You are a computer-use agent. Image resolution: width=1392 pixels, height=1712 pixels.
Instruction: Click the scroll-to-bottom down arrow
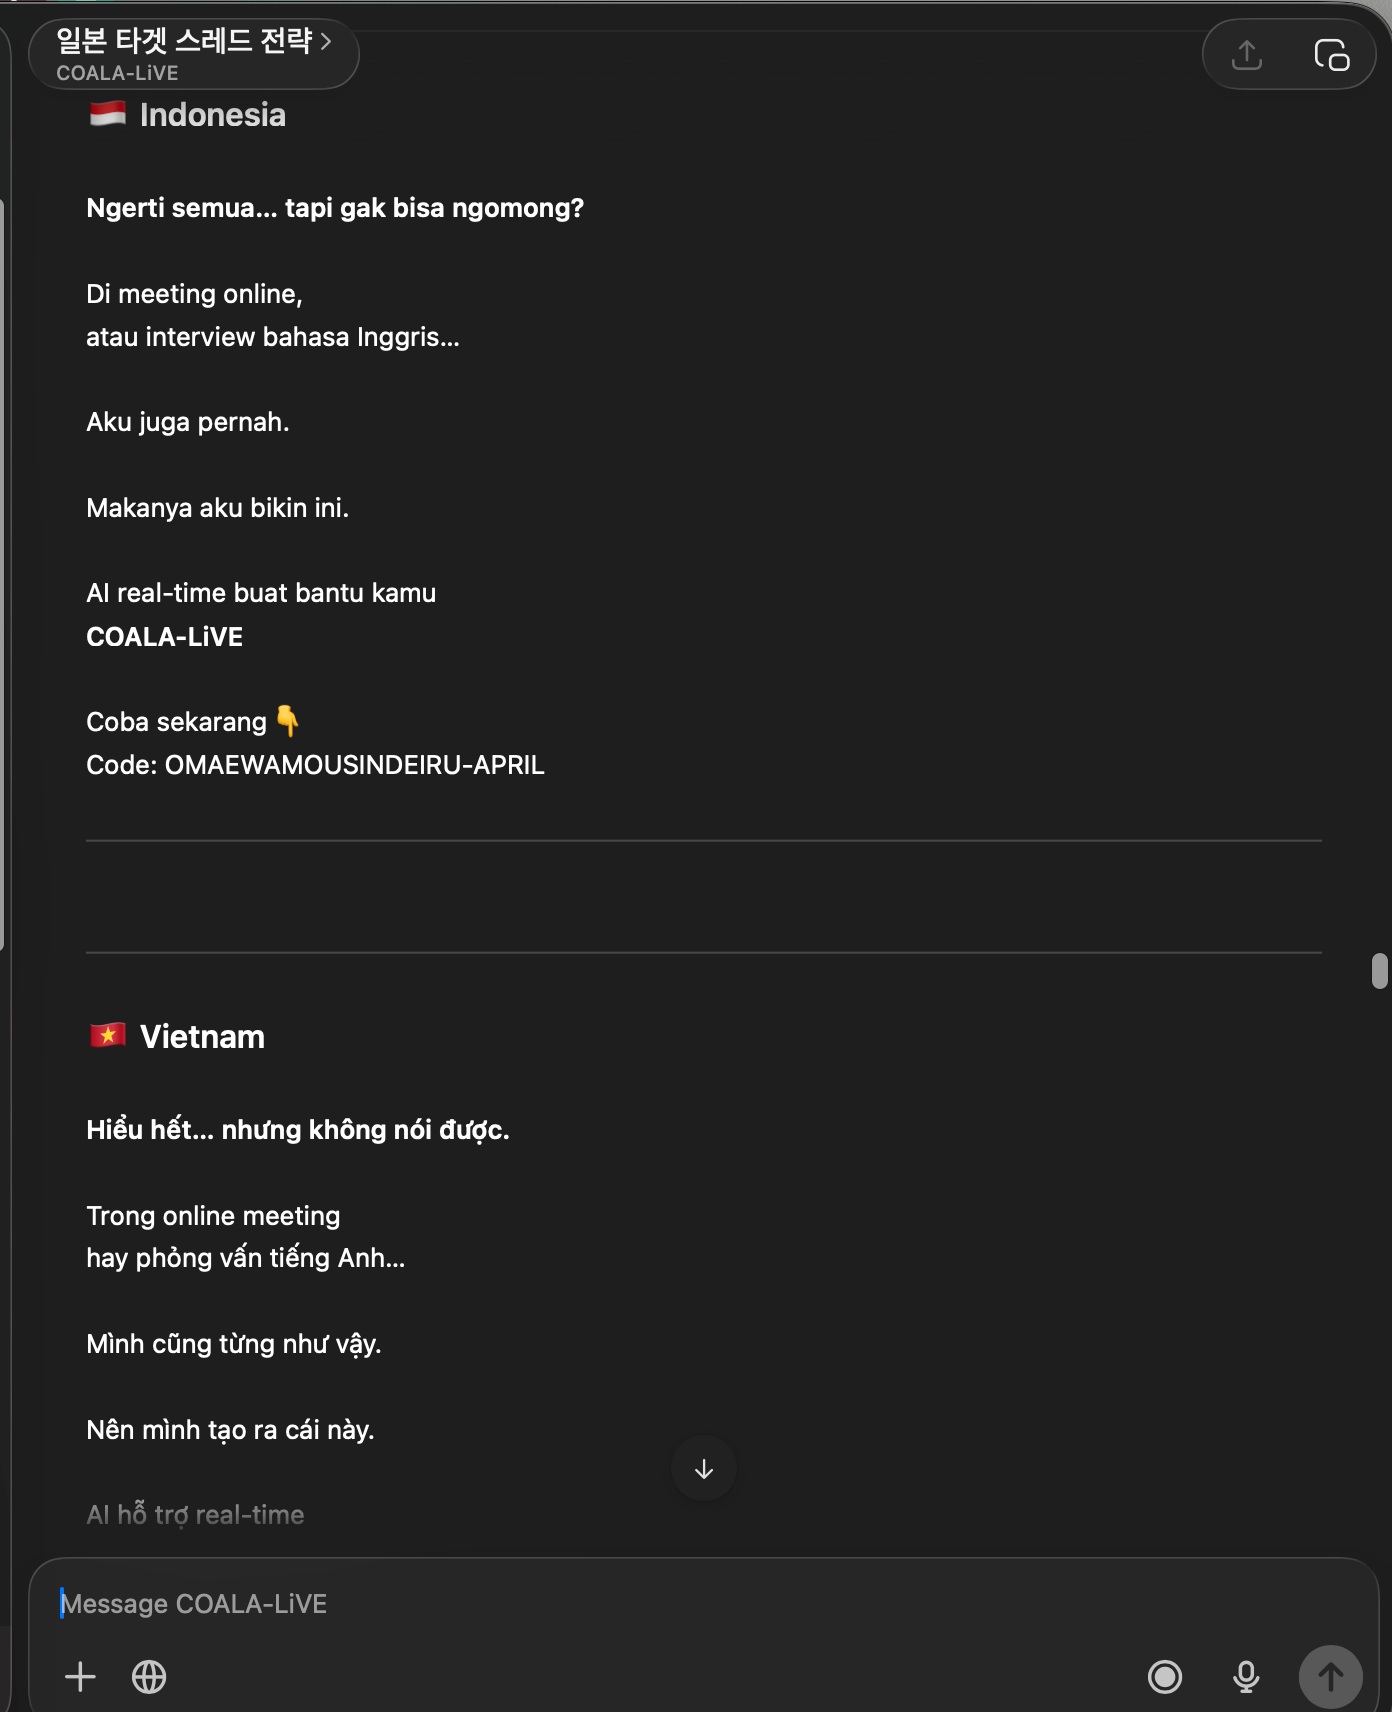tap(704, 1468)
